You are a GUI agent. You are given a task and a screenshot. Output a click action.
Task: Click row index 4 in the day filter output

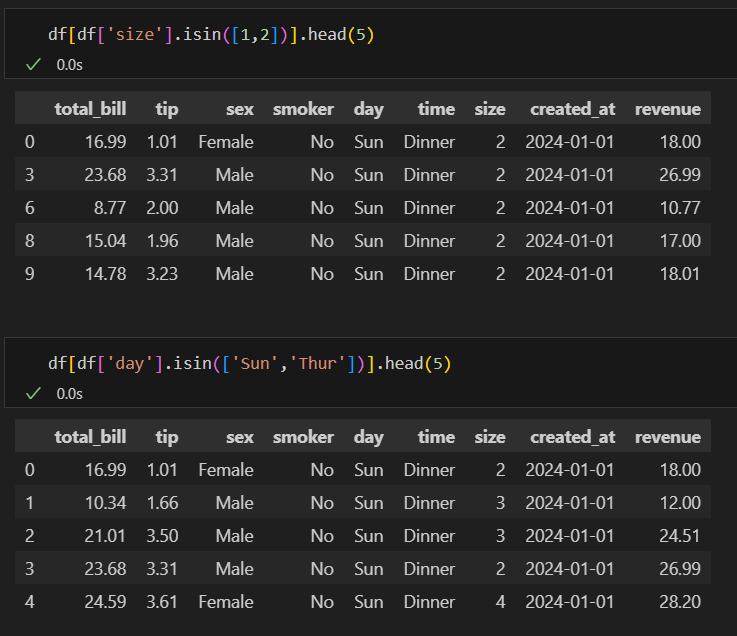click(30, 602)
